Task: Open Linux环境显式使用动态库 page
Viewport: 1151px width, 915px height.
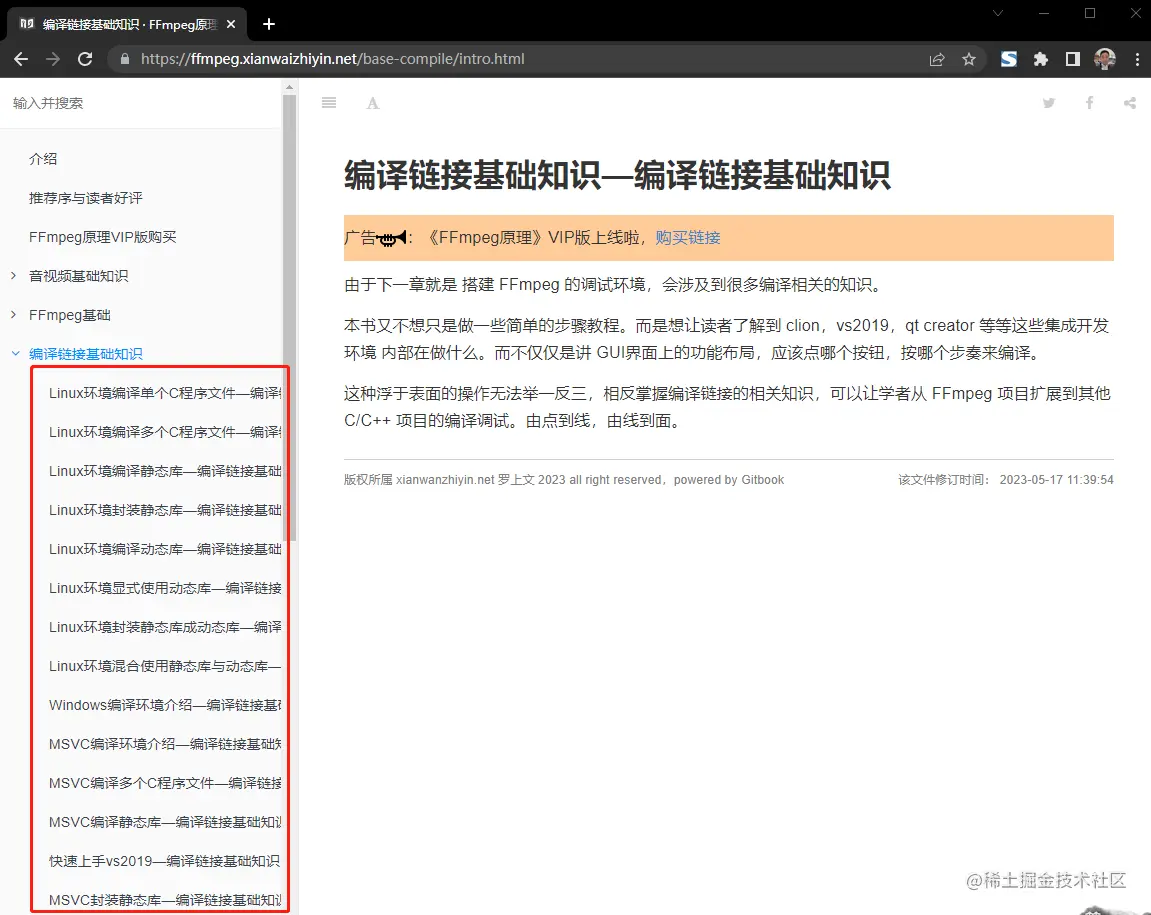Action: (x=164, y=587)
